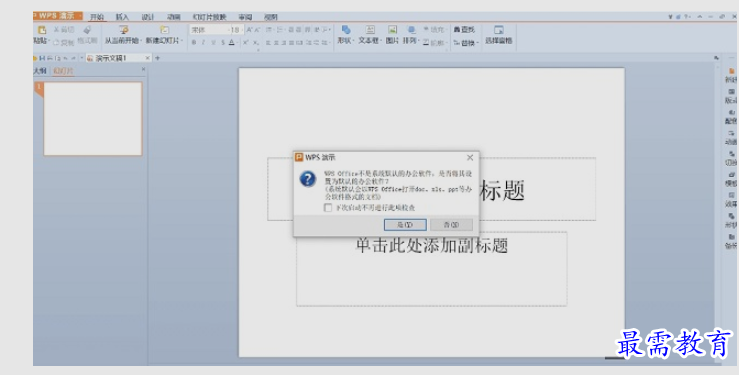Switch to the Review (审阅) tab
739x375 pixels.
tap(245, 17)
